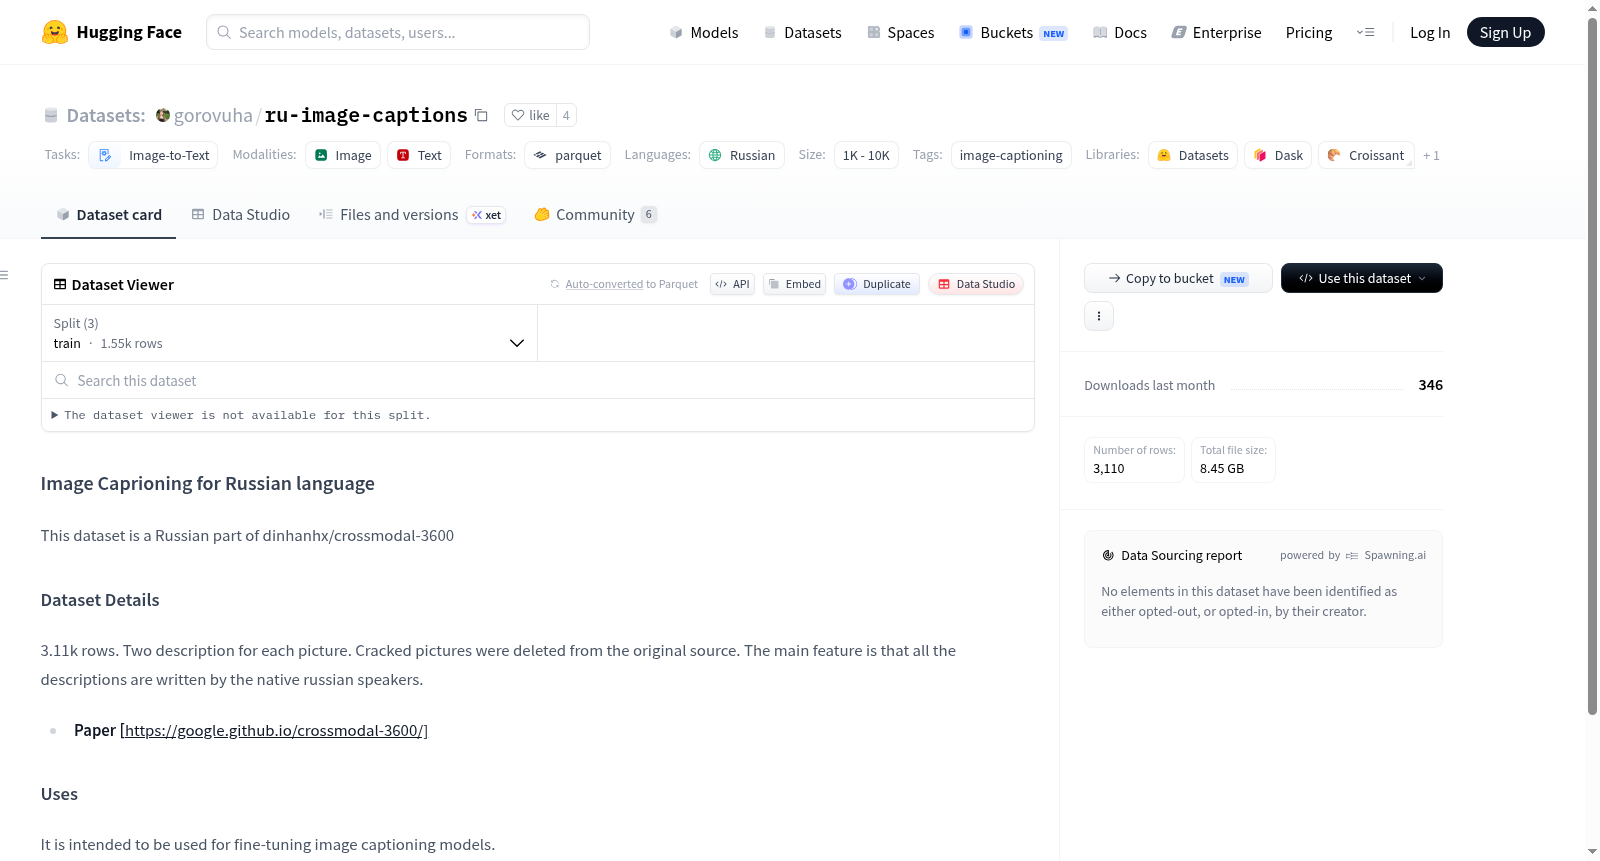Select the Image-to-Text task tag

(x=153, y=155)
